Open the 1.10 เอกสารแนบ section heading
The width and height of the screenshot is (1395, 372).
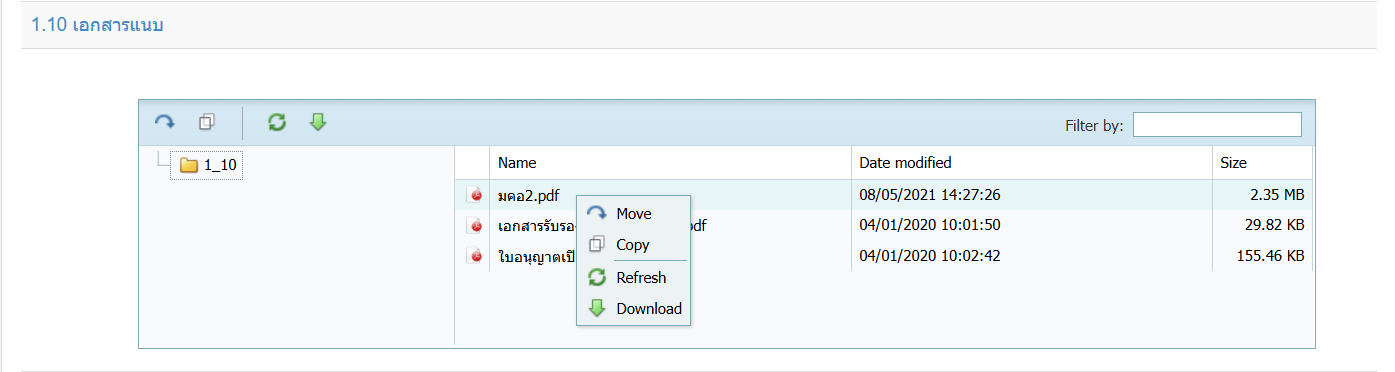point(97,25)
